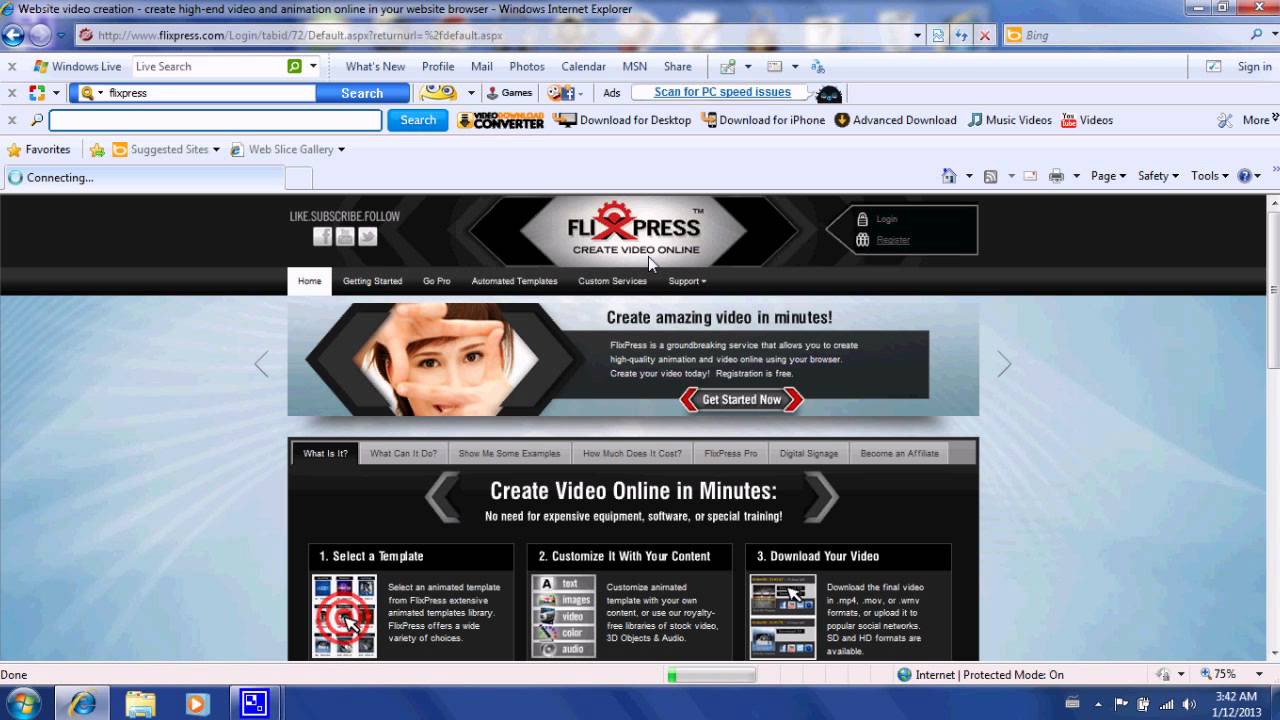Click the Refresh icon in address bar
Screen dimensions: 1280x720
point(961,35)
